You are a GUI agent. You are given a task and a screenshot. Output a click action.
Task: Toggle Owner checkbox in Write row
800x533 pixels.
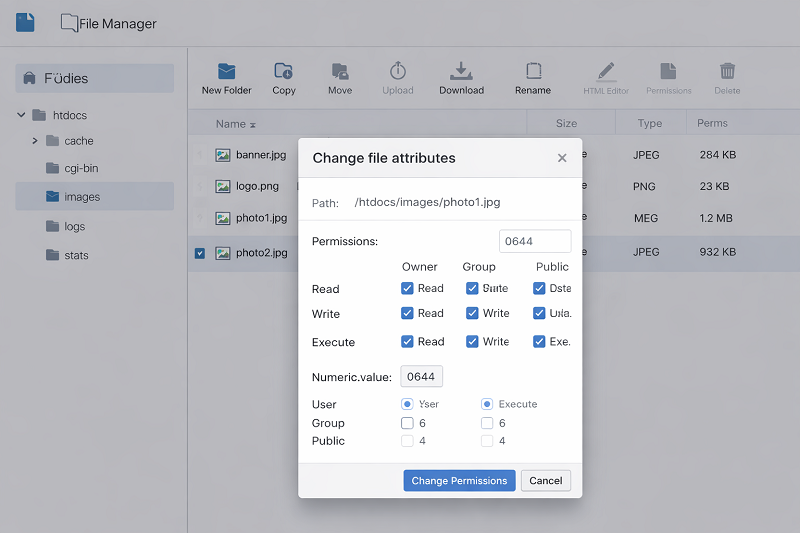[407, 313]
